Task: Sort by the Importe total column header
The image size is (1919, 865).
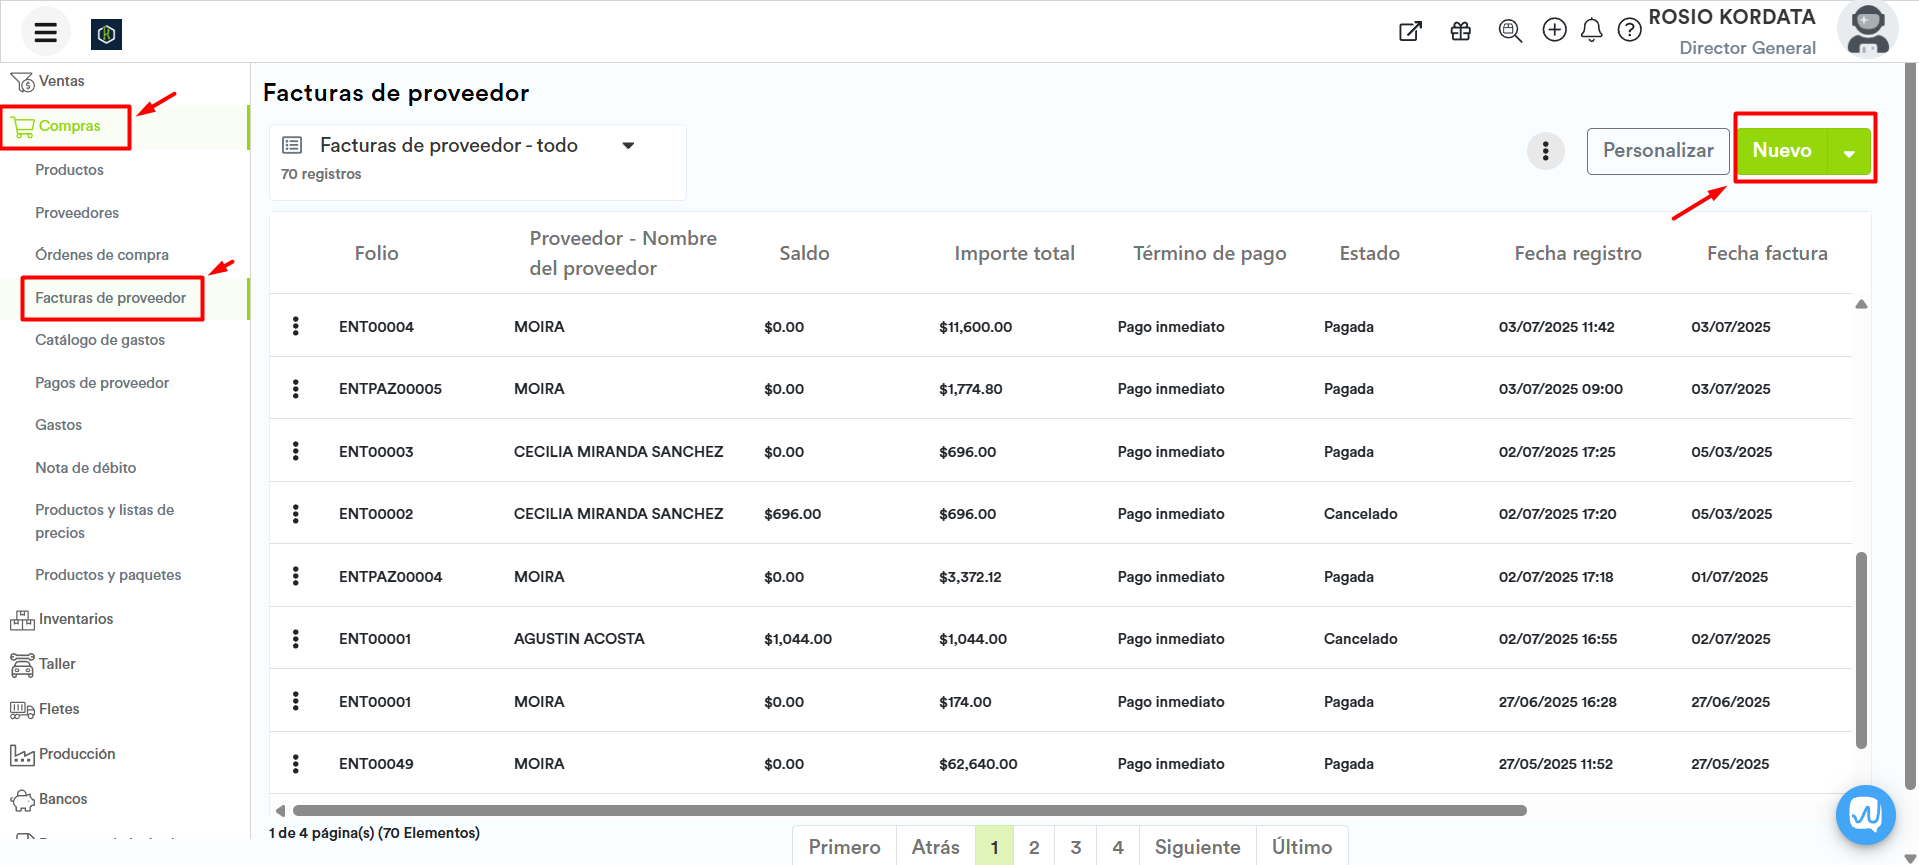Action: 1014,254
